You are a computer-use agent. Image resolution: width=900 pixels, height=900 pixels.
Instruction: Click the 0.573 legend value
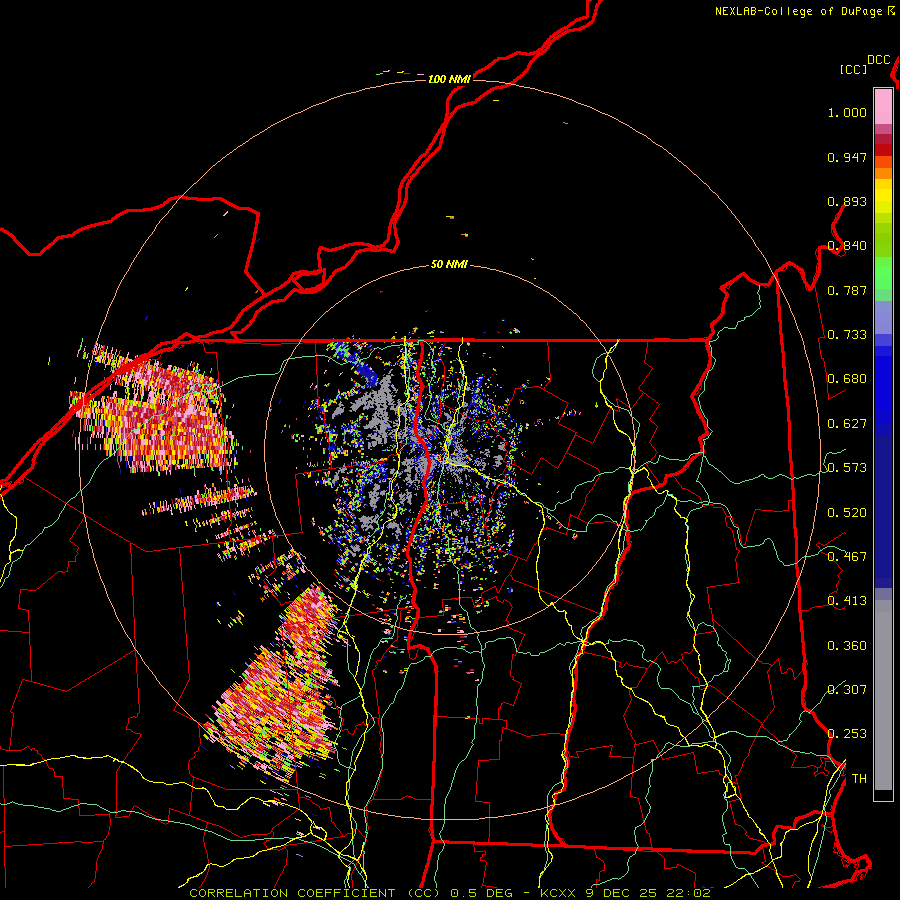tap(847, 468)
